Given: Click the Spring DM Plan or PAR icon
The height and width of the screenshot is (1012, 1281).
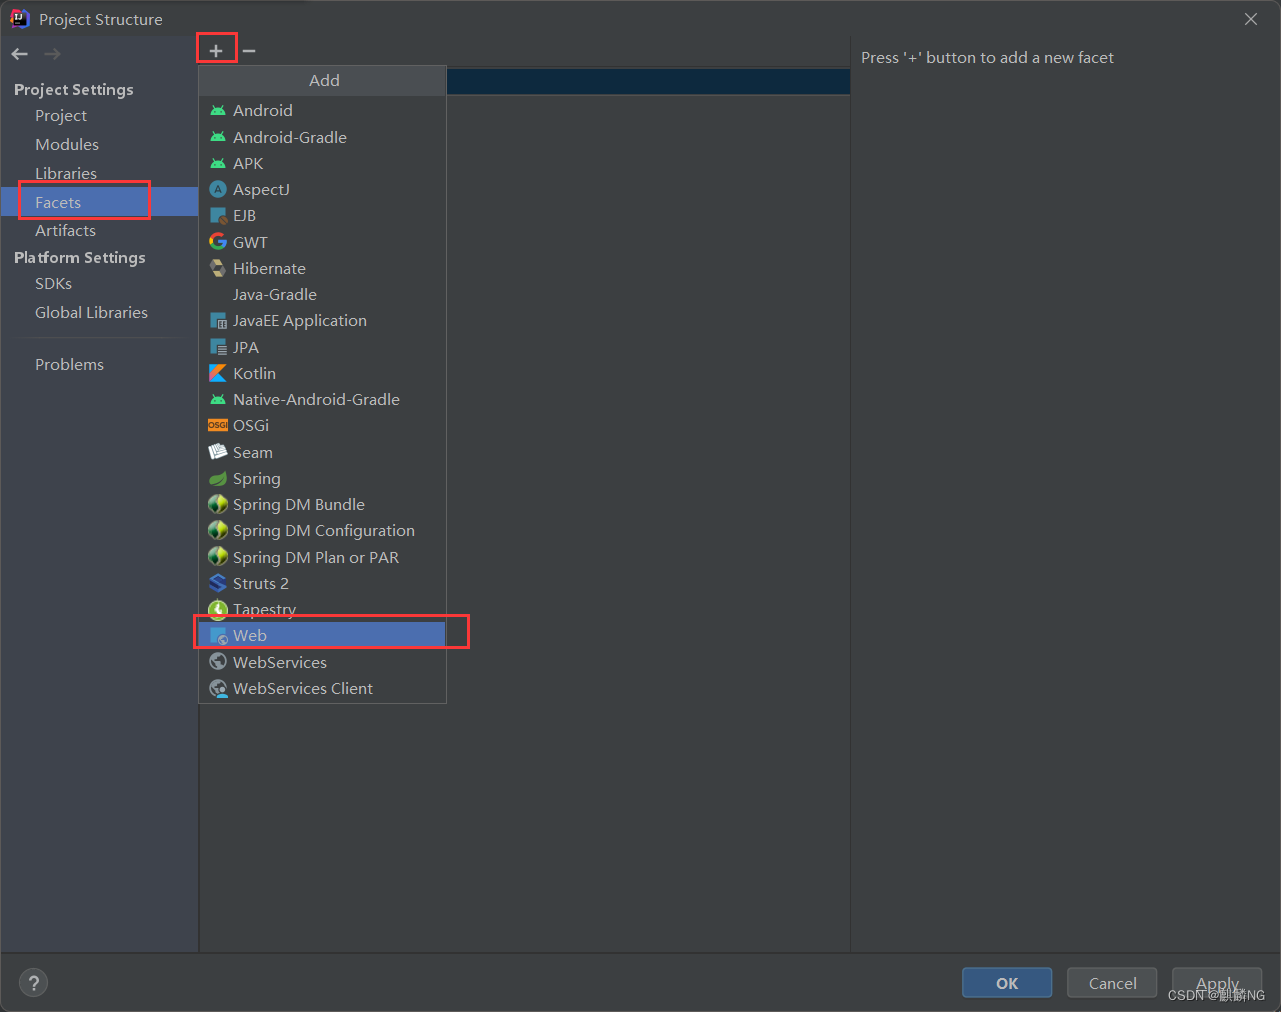Looking at the screenshot, I should 218,557.
